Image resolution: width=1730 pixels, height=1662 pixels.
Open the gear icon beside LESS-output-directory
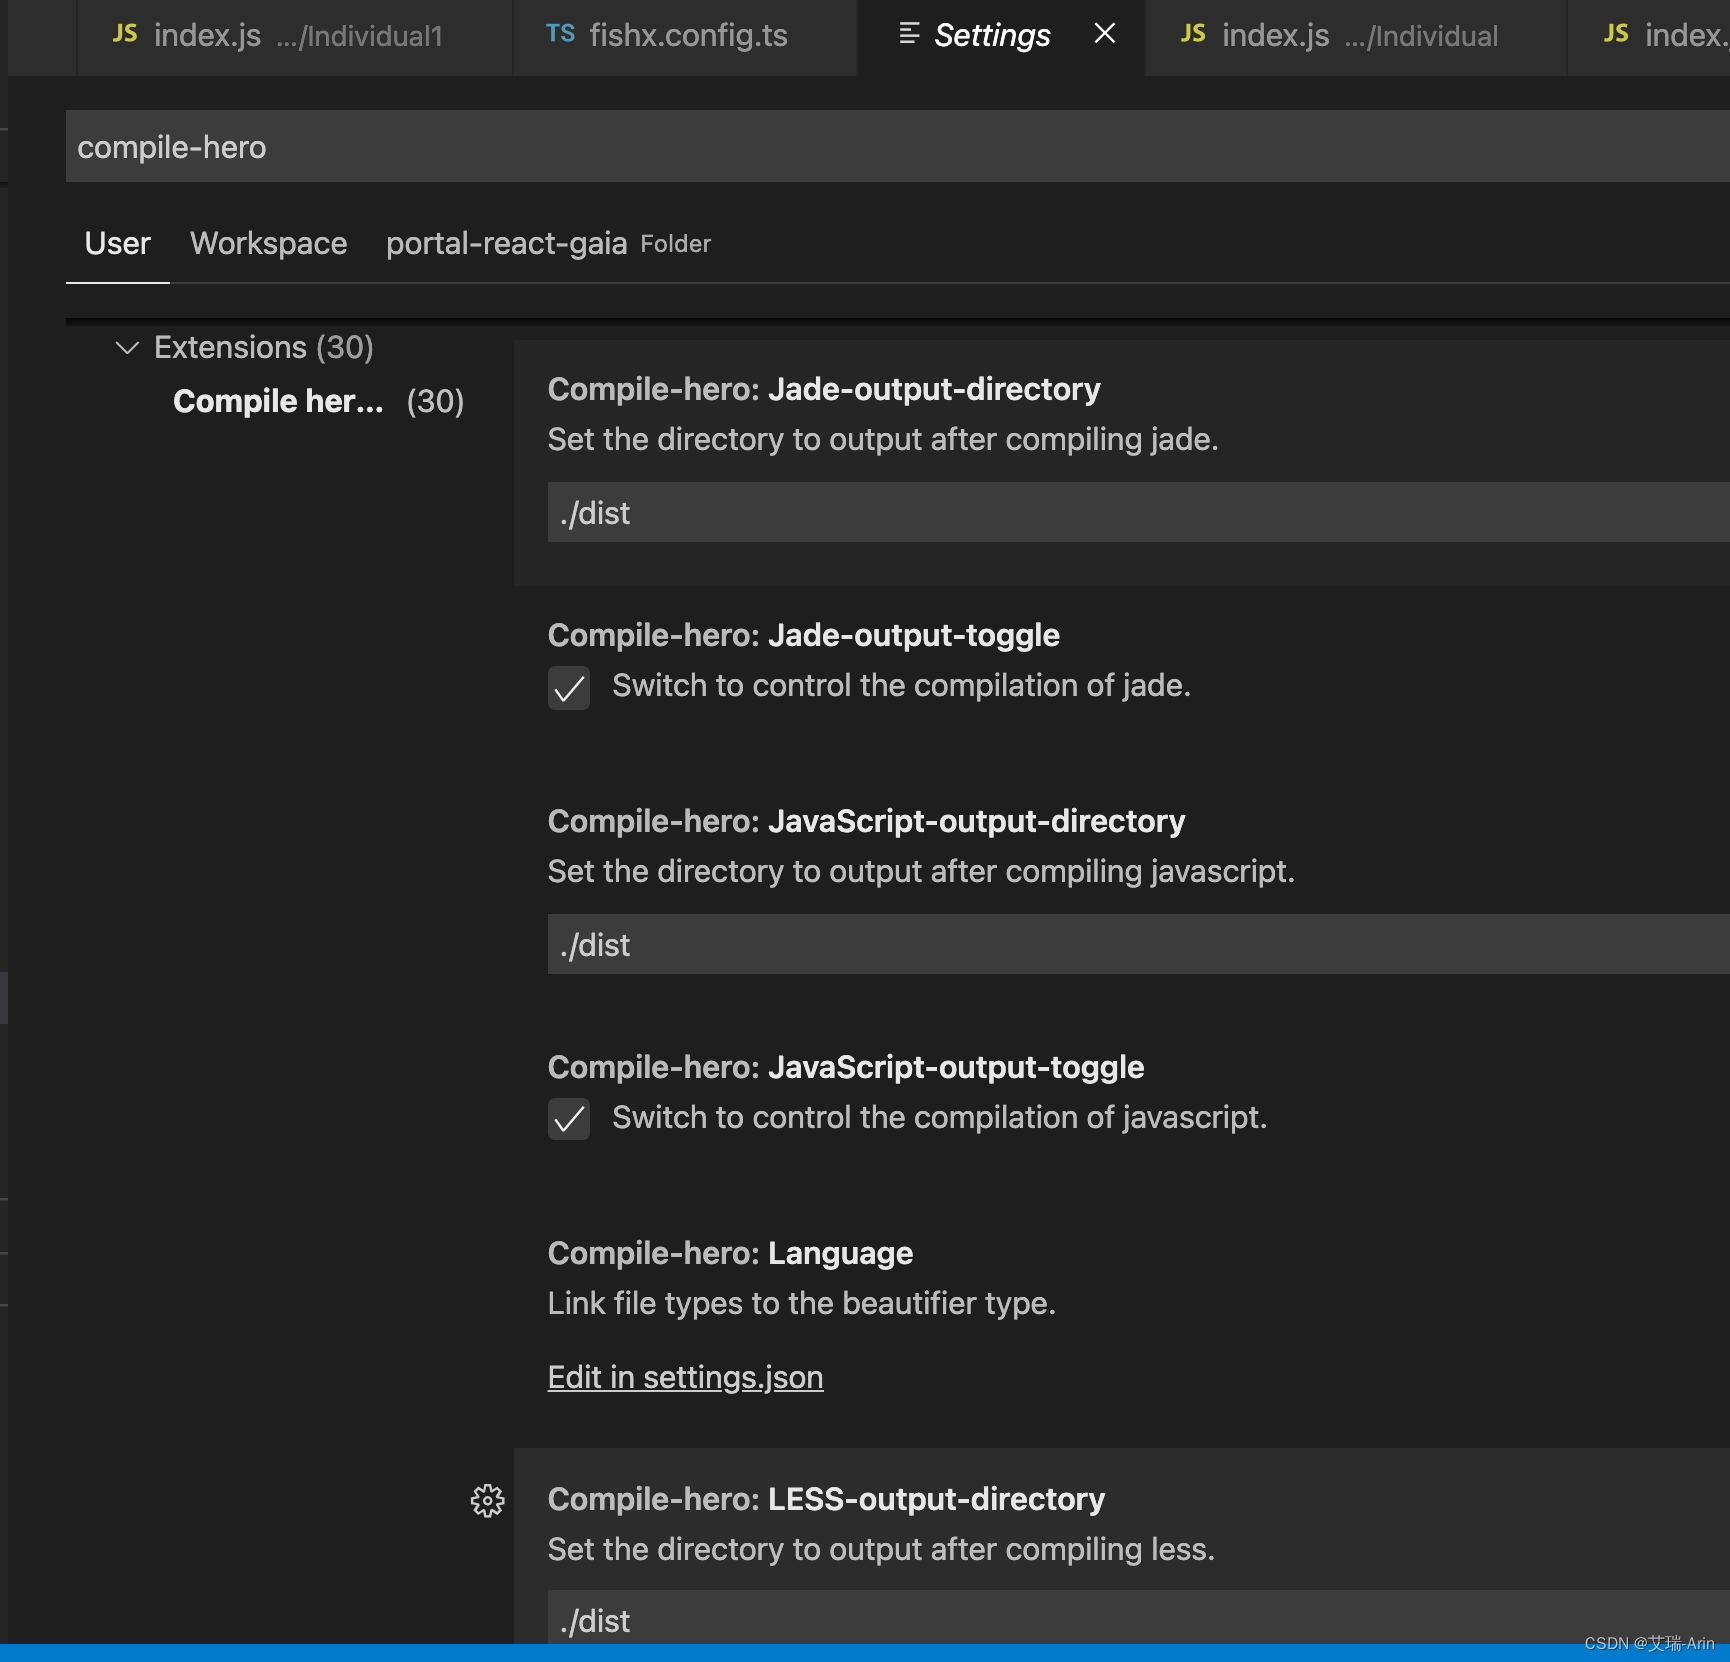487,1501
